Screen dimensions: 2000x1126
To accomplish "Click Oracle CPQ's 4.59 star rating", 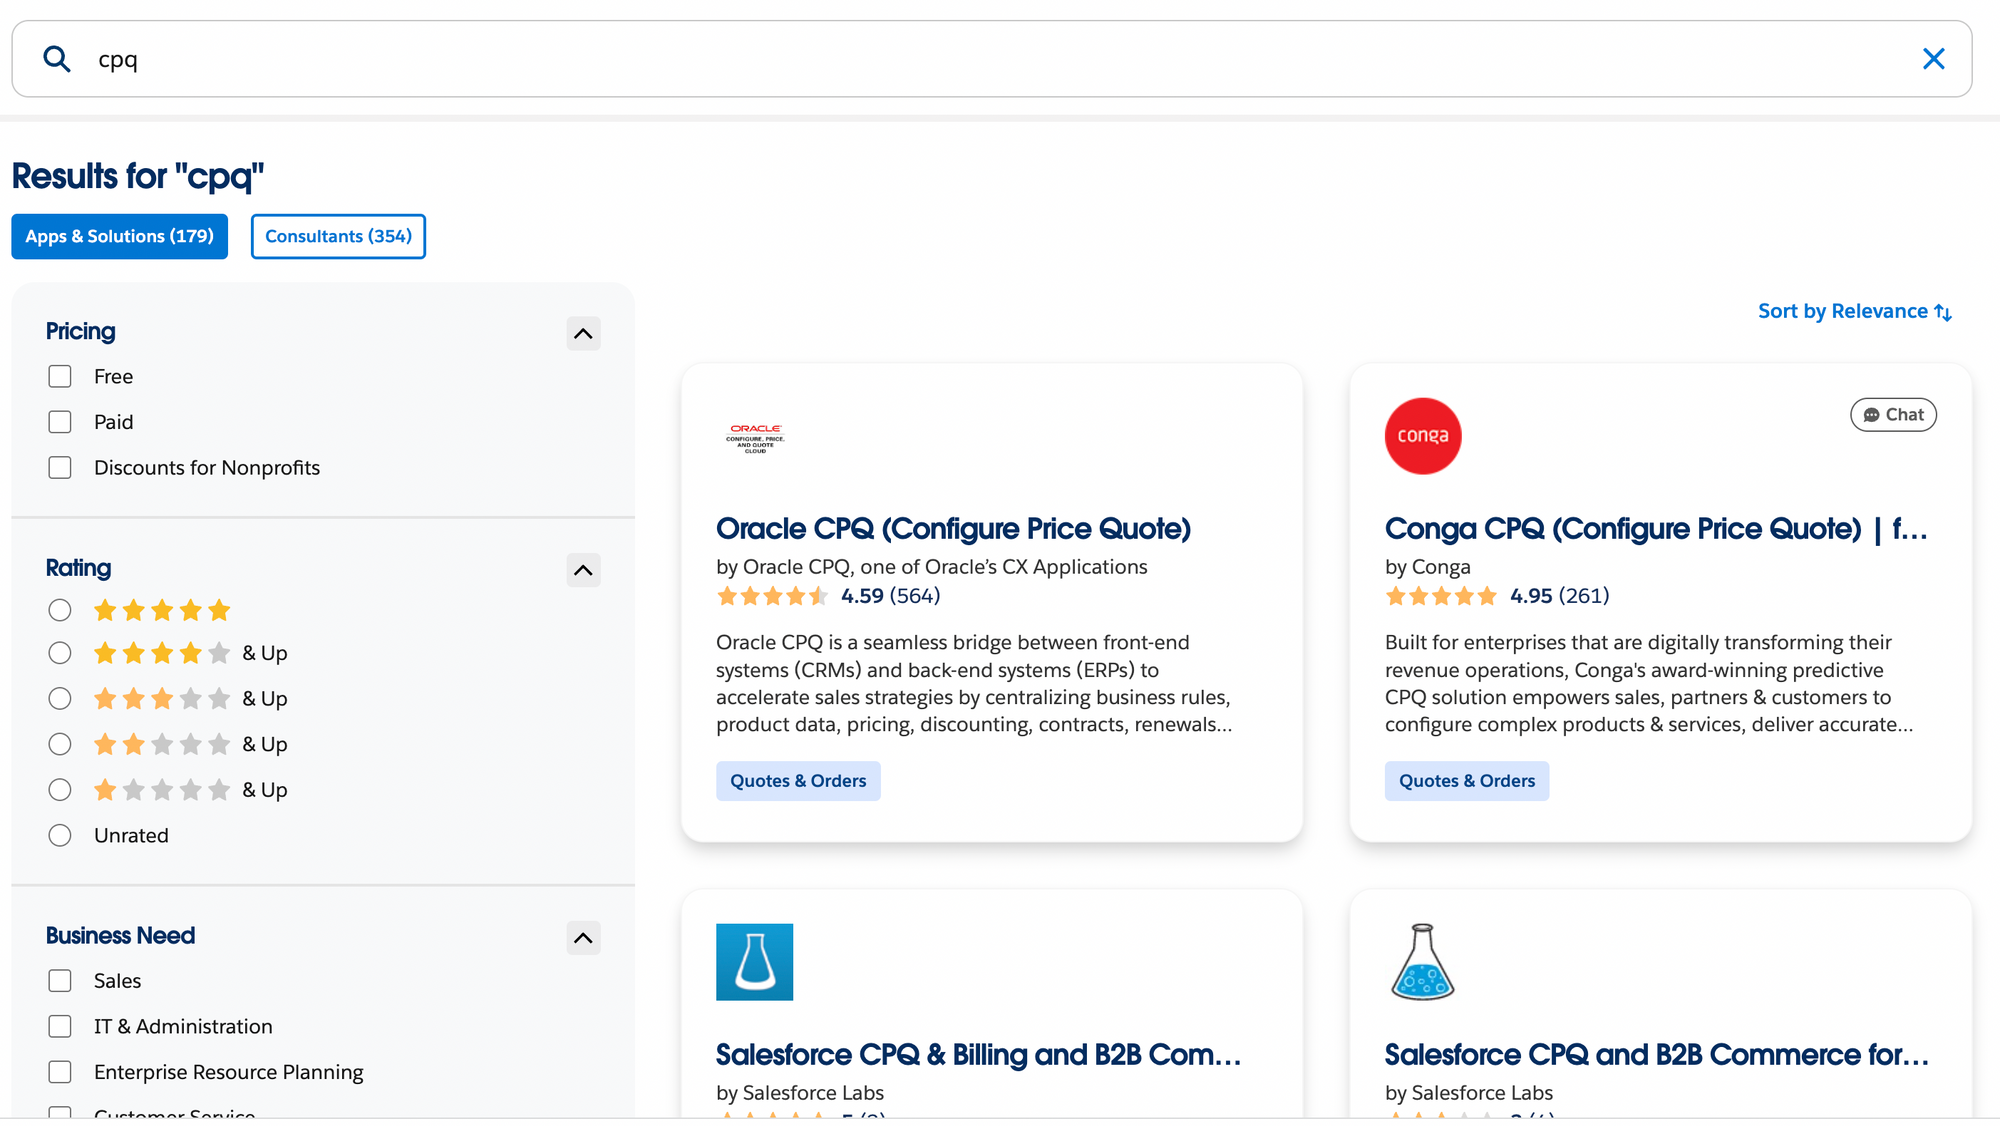I will 828,596.
